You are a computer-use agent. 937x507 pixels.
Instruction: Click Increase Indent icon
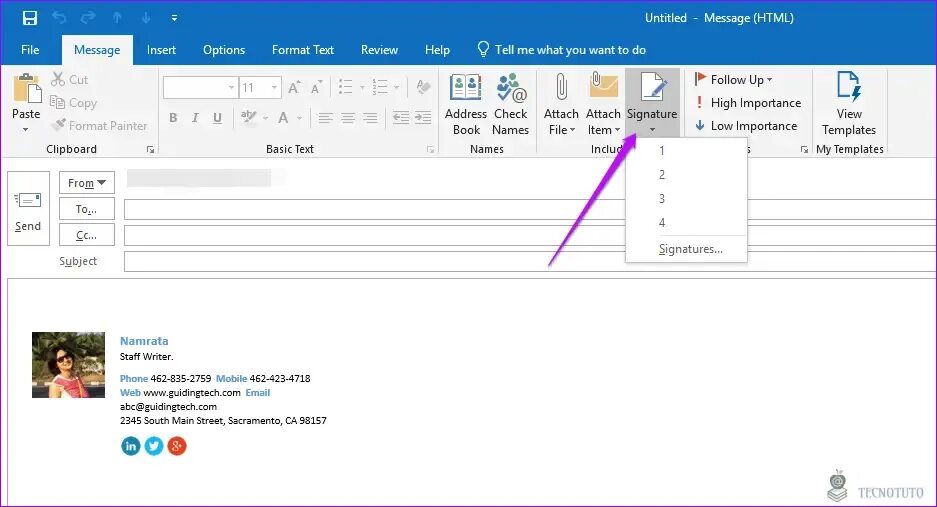[x=423, y=118]
